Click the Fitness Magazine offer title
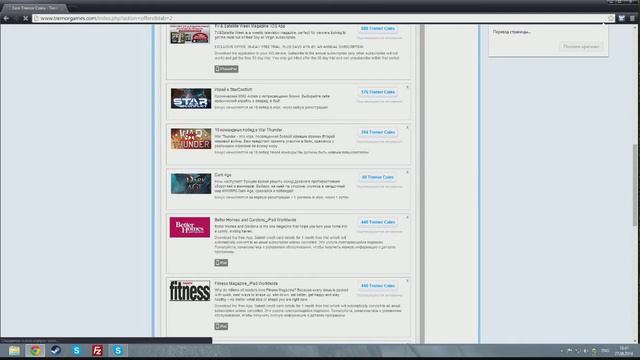Viewport: 640px width, 360px height. coord(246,283)
